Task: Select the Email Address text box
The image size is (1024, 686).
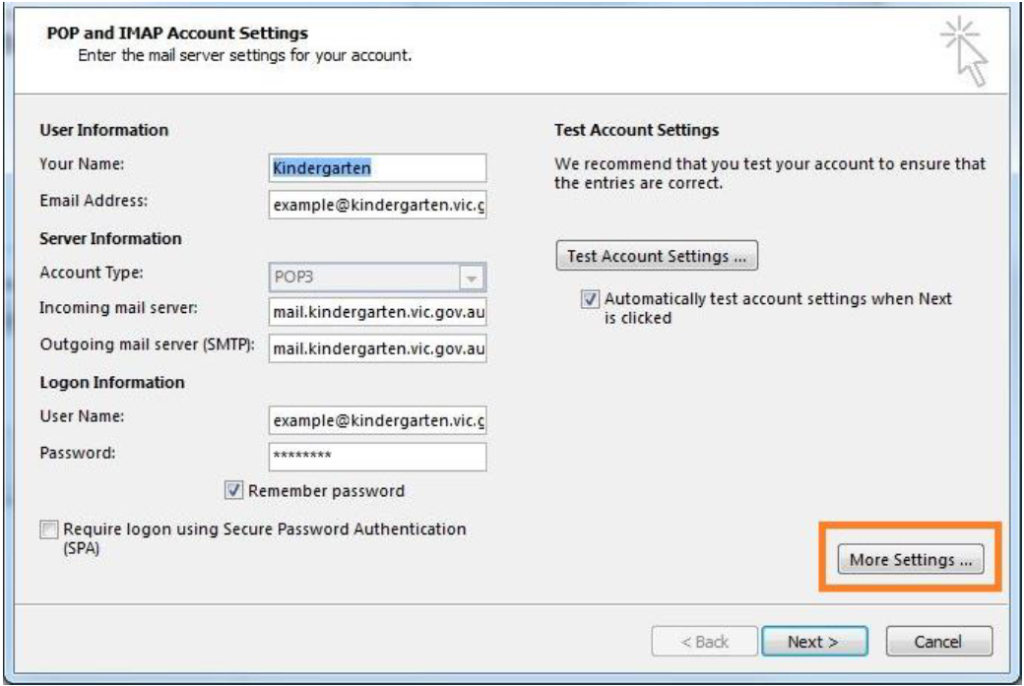Action: pos(377,203)
